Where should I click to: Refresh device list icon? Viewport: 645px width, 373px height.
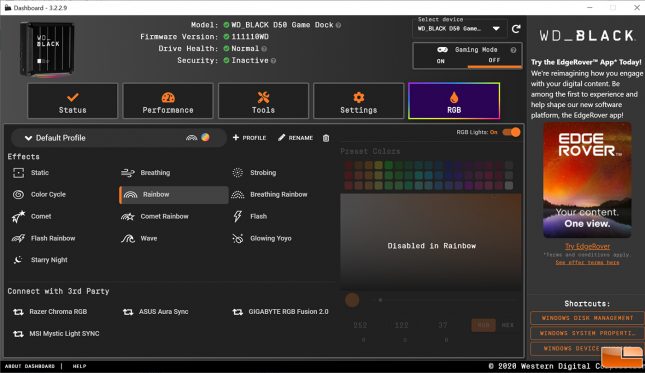tap(516, 29)
